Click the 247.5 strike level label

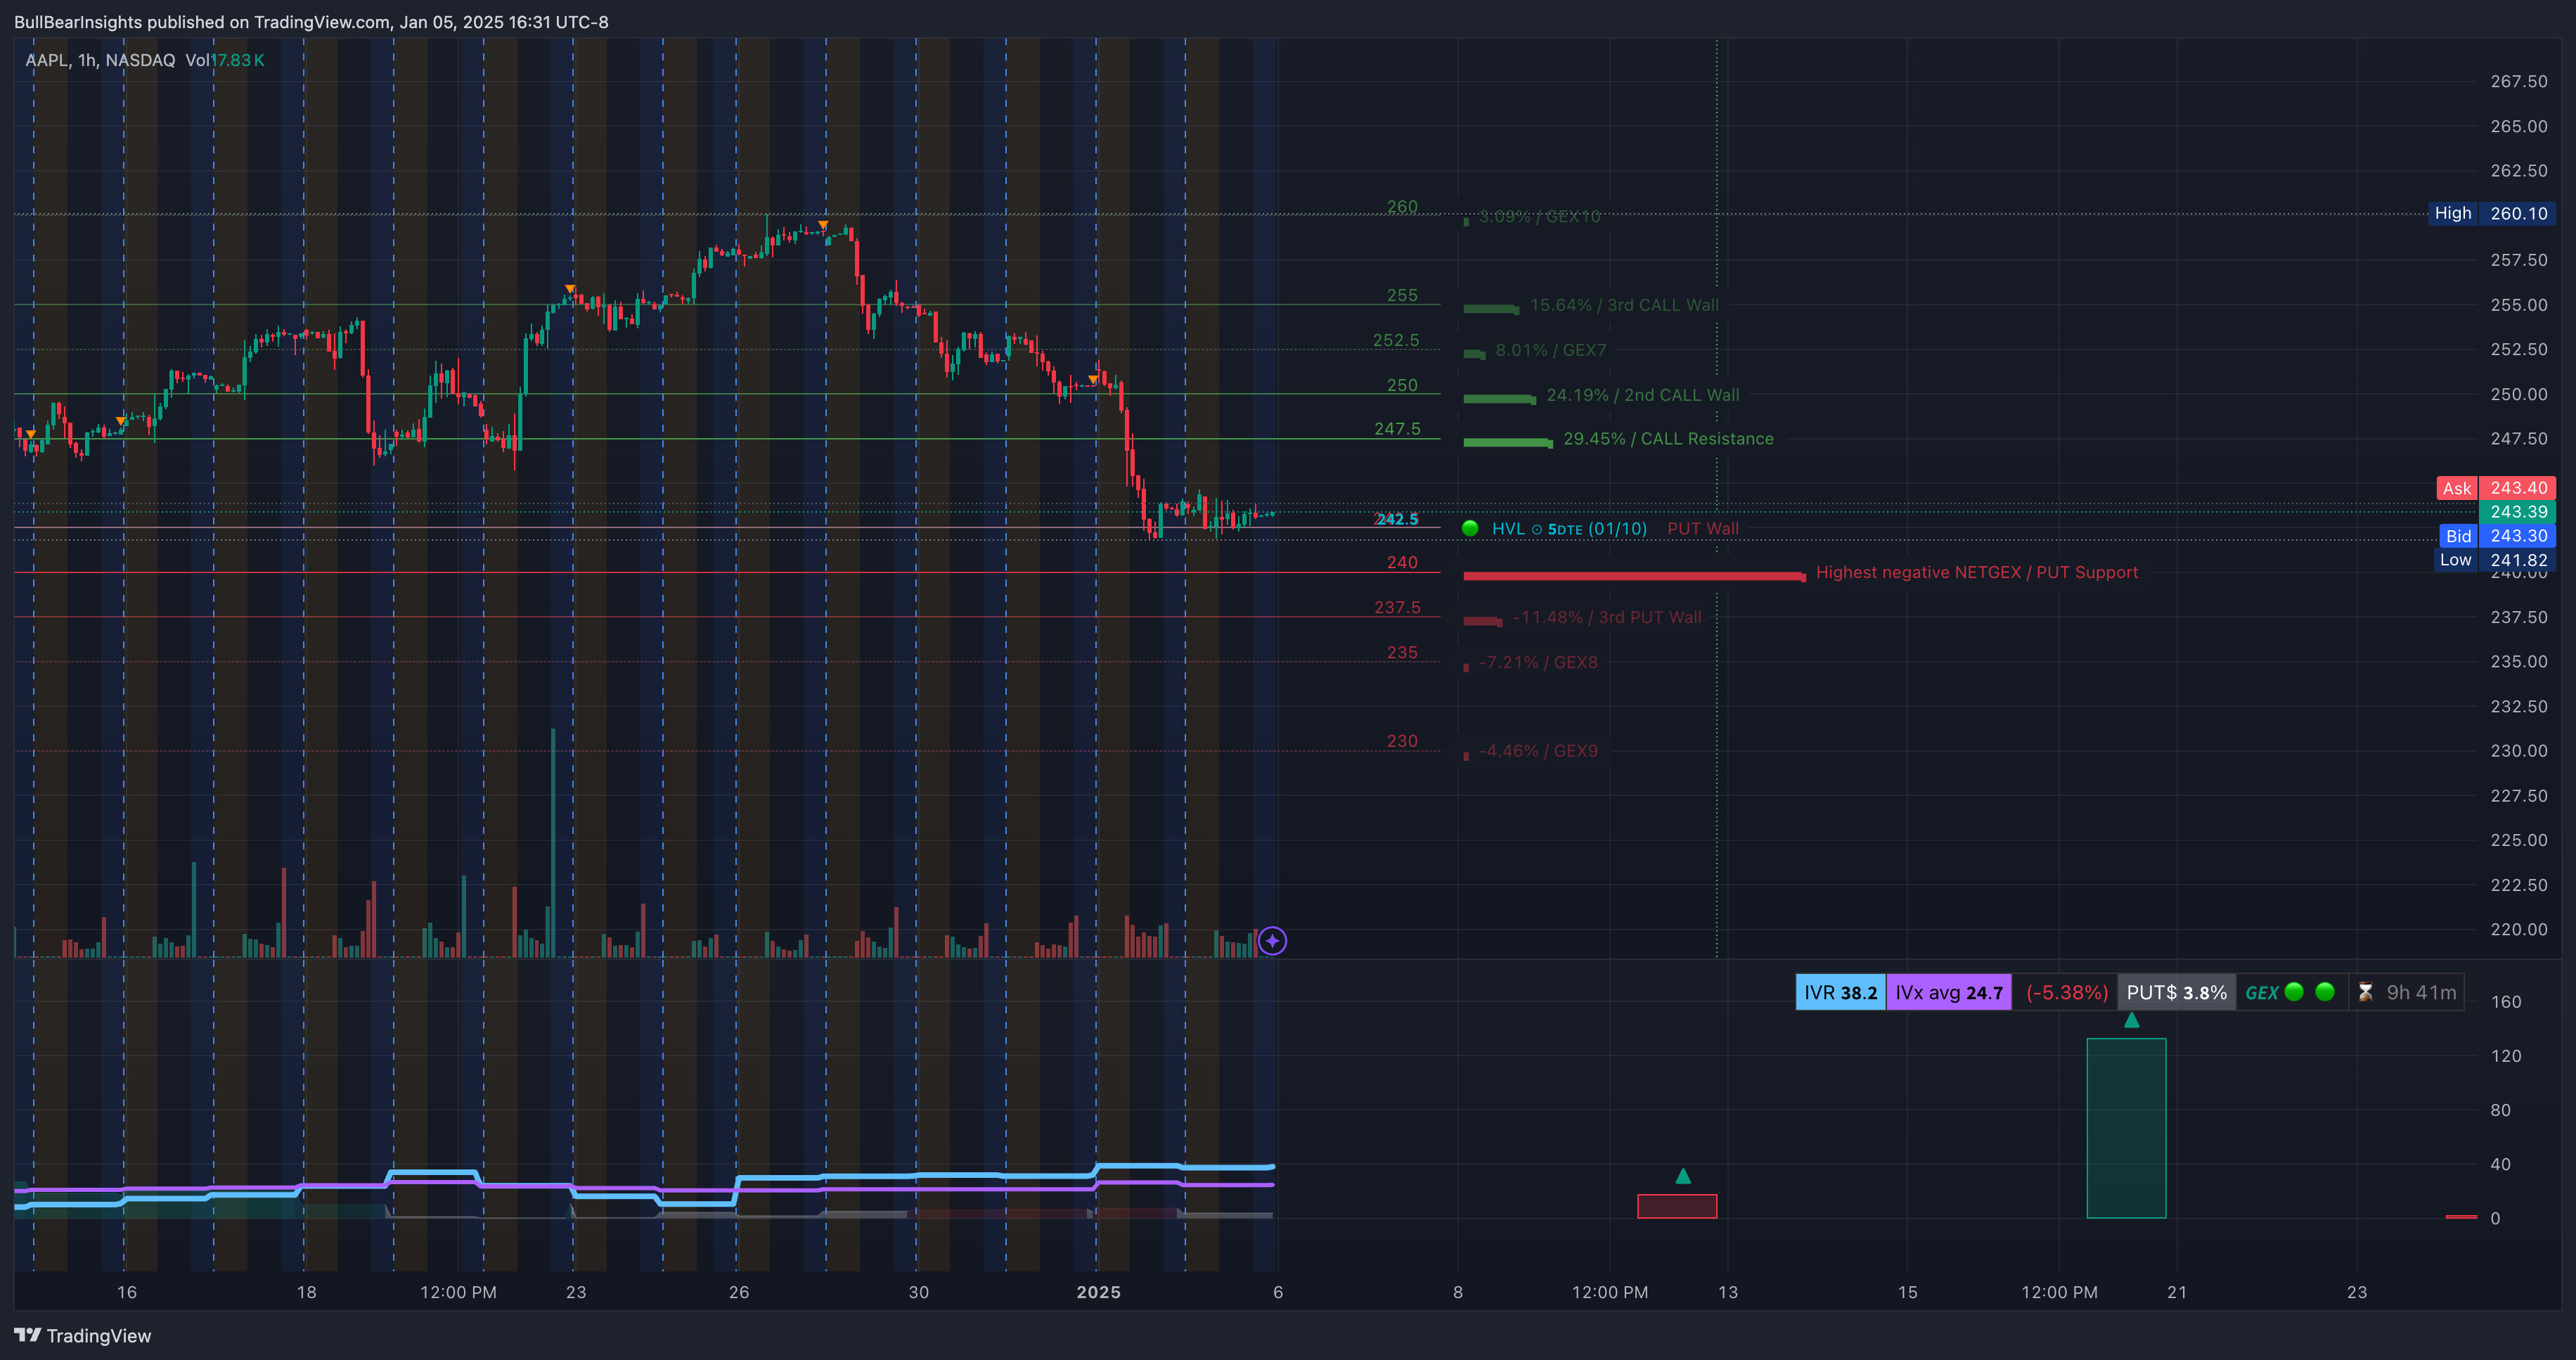[x=1397, y=428]
